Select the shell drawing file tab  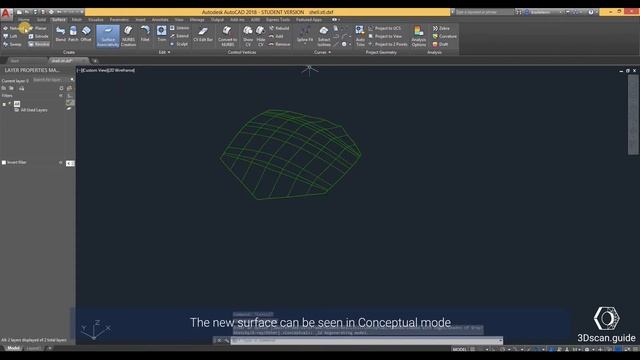[x=68, y=60]
